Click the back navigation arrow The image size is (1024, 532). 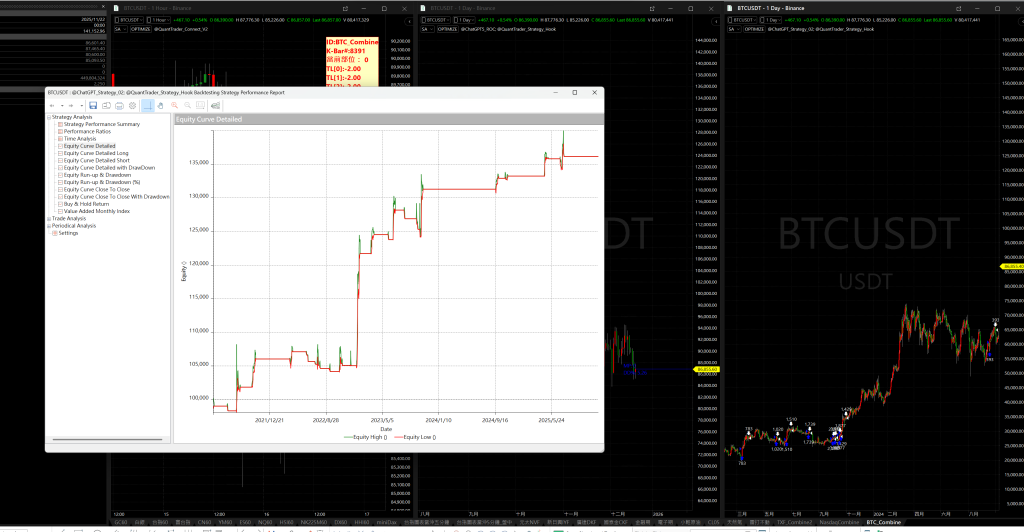(x=52, y=105)
